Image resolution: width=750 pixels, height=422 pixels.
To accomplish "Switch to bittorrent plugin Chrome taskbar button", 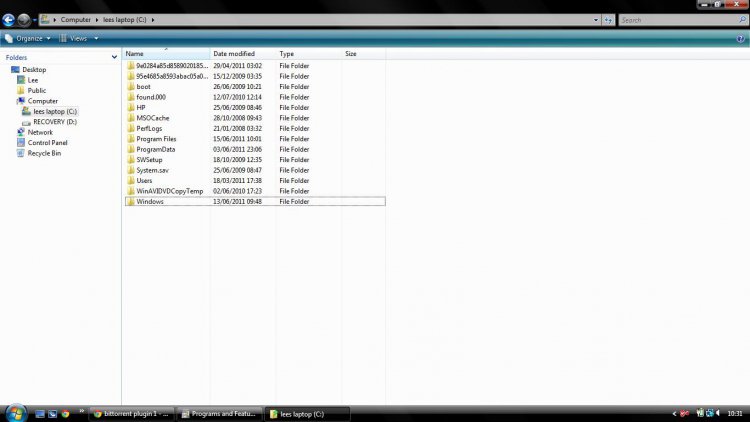I will tap(131, 414).
